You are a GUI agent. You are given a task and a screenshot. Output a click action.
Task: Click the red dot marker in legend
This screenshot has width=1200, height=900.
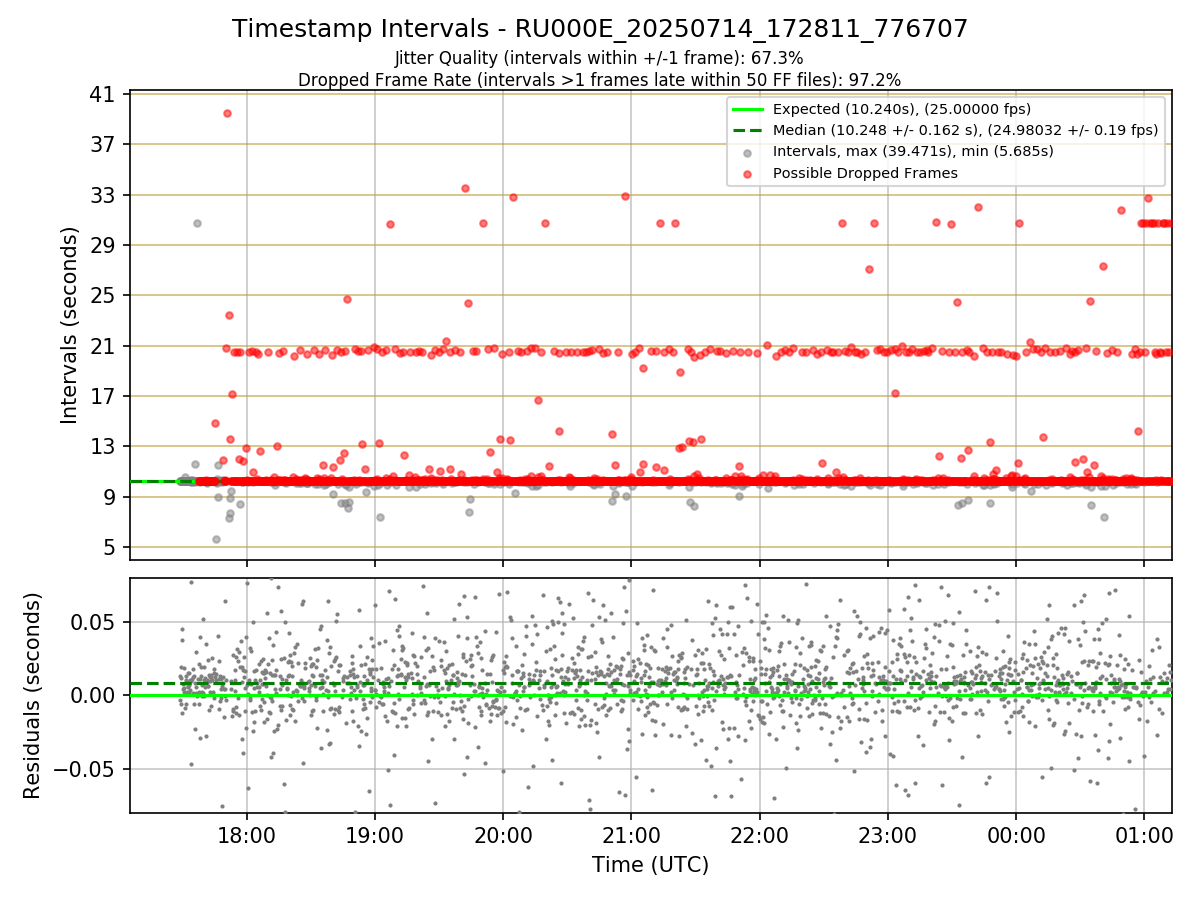(x=748, y=173)
